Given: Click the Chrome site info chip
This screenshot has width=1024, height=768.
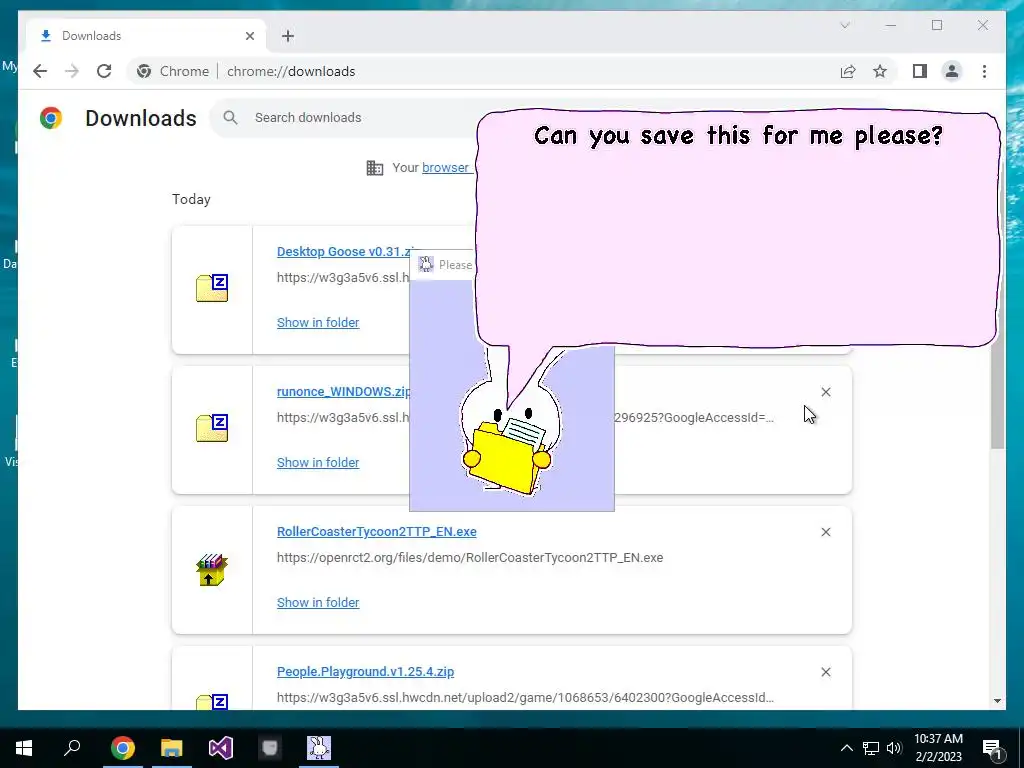Looking at the screenshot, I should point(172,71).
